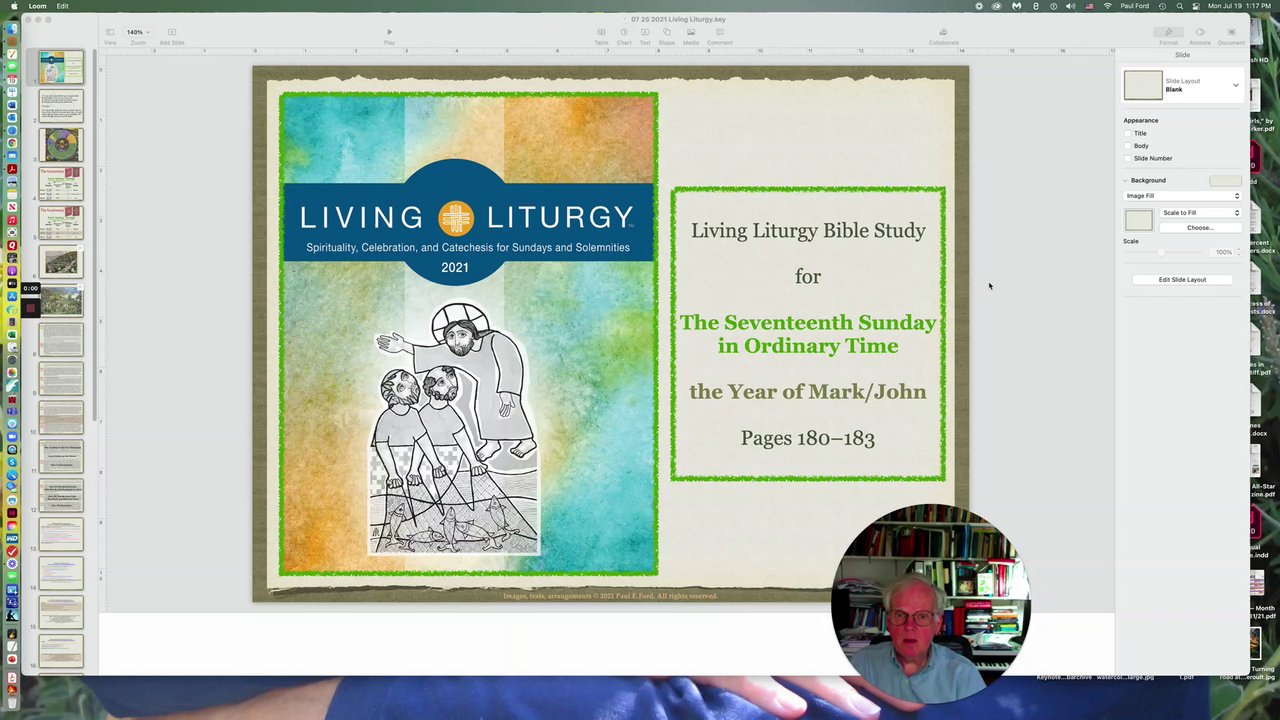Click the Loom webcam bubble of the presenter
Image resolution: width=1280 pixels, height=720 pixels.
(x=930, y=606)
